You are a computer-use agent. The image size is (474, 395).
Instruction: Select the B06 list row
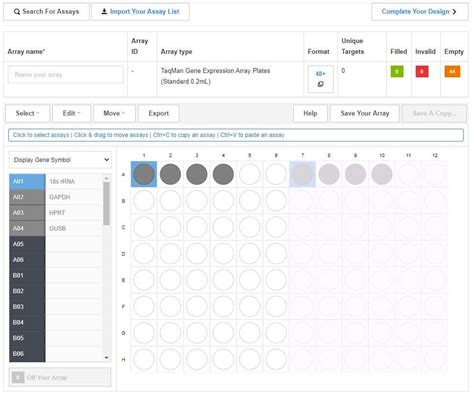click(x=56, y=354)
